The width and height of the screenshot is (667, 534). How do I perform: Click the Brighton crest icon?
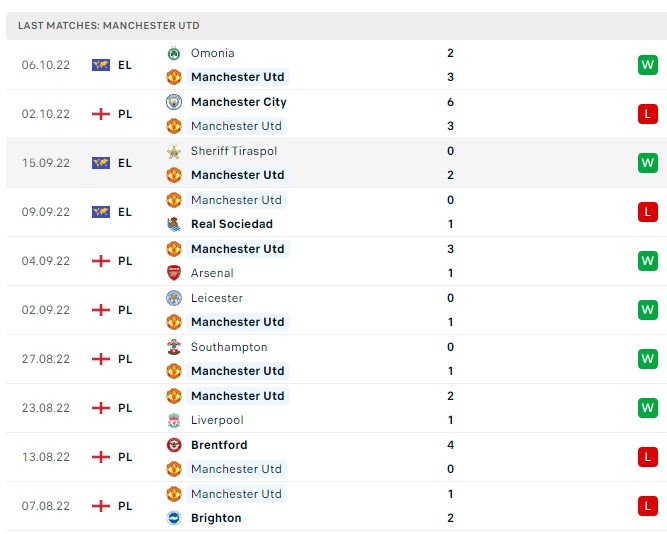[173, 518]
